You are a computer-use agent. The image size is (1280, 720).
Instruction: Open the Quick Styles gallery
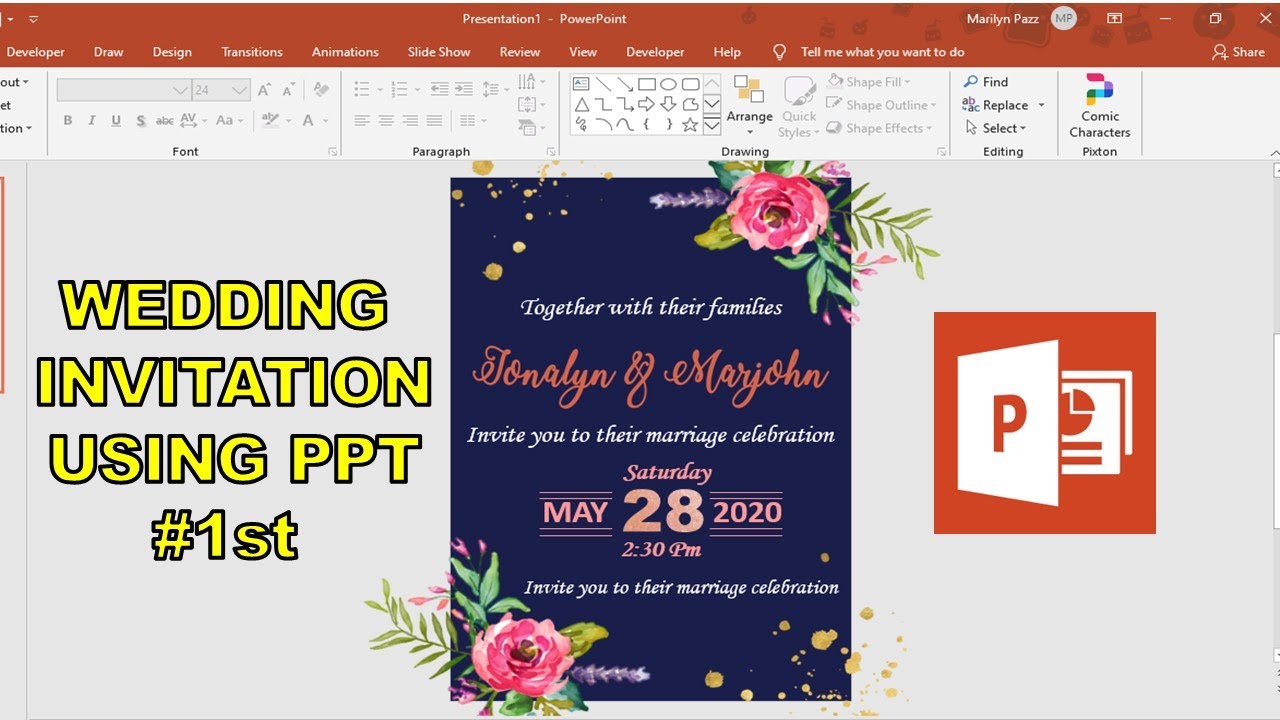798,105
